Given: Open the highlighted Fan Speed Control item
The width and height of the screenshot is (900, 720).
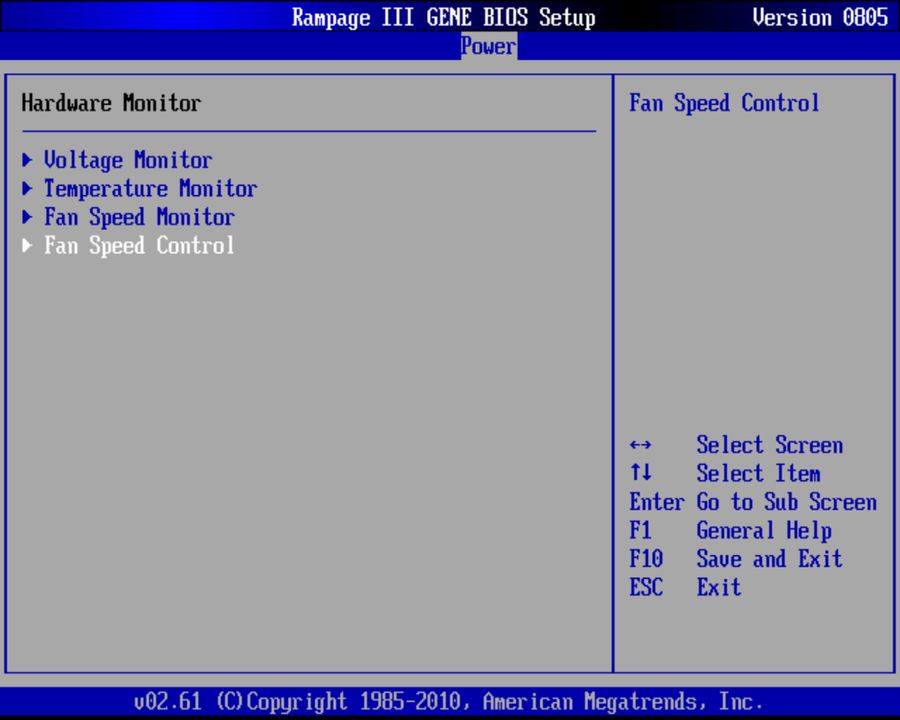Looking at the screenshot, I should [x=139, y=246].
